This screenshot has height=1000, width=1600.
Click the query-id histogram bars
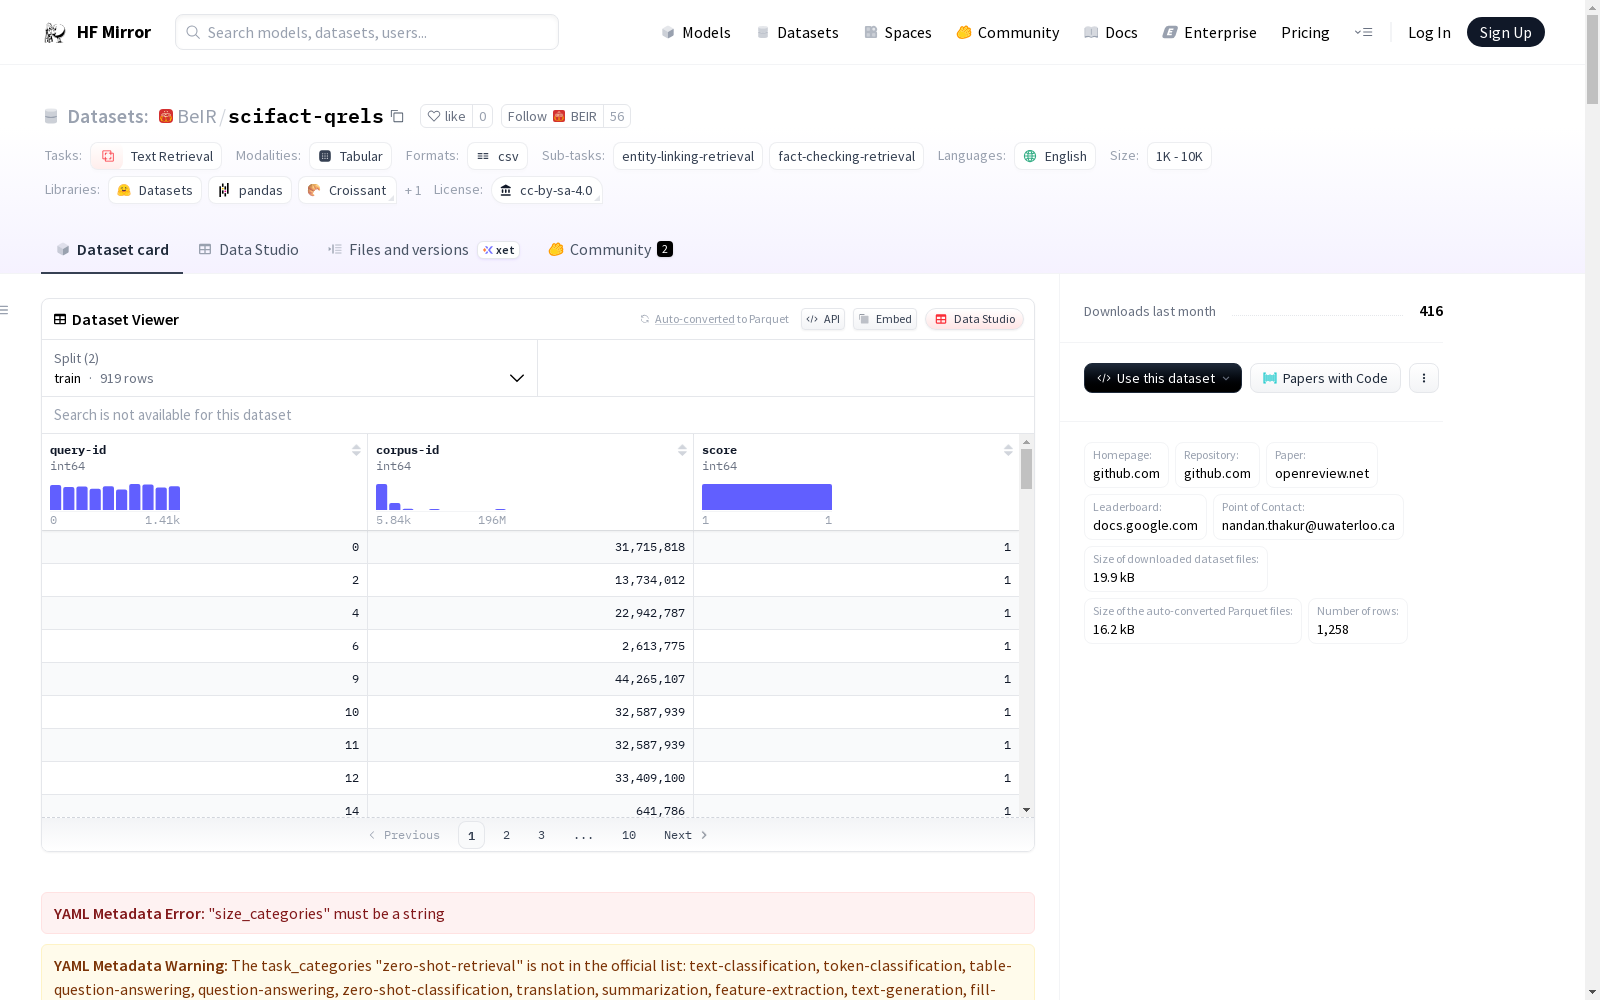pos(115,497)
